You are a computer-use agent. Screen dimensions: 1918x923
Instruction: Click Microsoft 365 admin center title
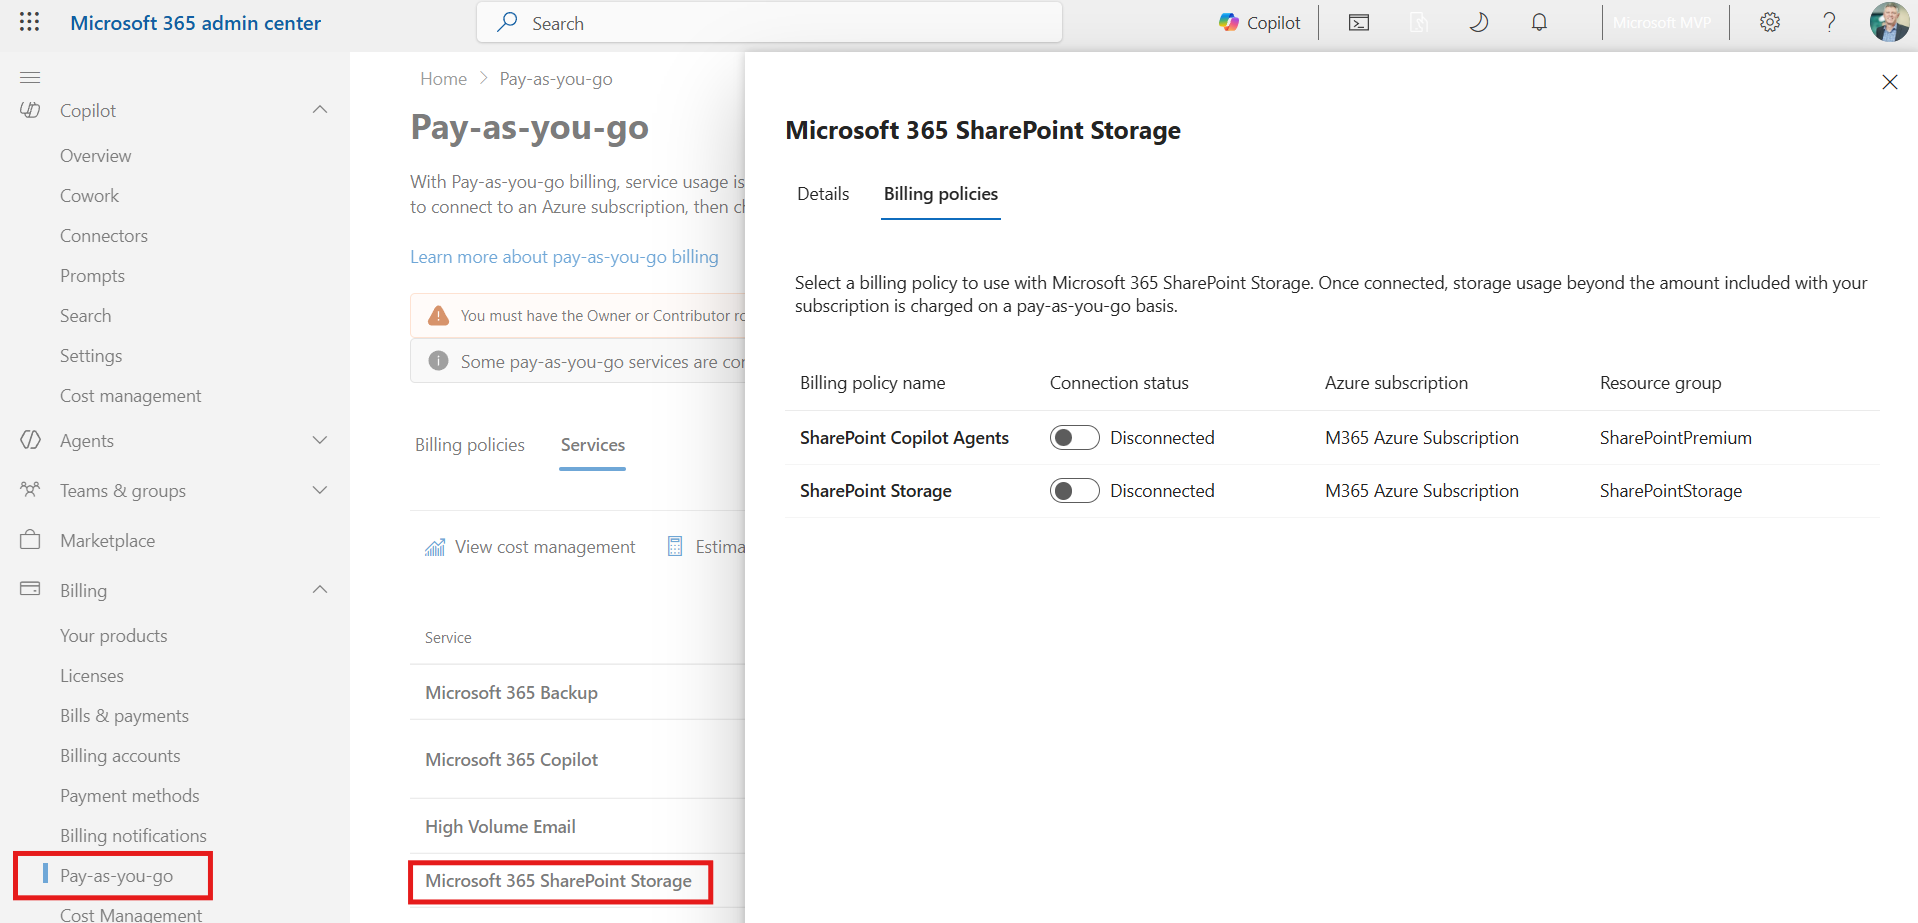tap(196, 23)
